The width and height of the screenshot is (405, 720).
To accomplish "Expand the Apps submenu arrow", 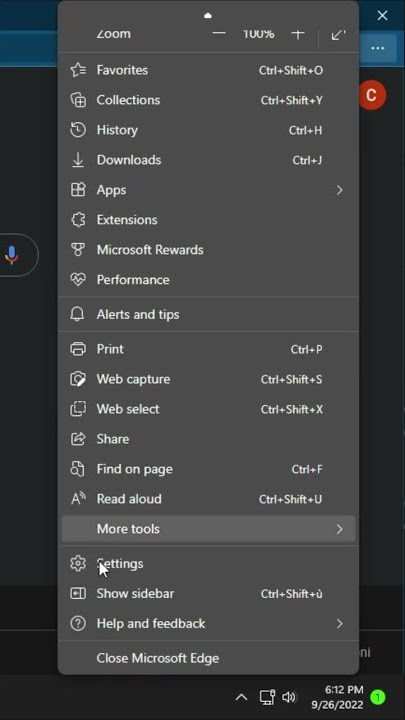I will [339, 190].
